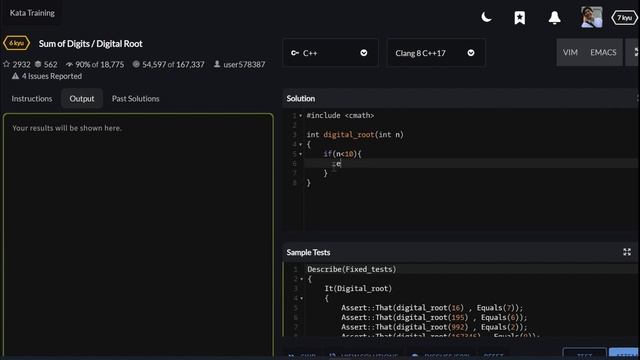Click the issues warning triangle icon

click(15, 76)
